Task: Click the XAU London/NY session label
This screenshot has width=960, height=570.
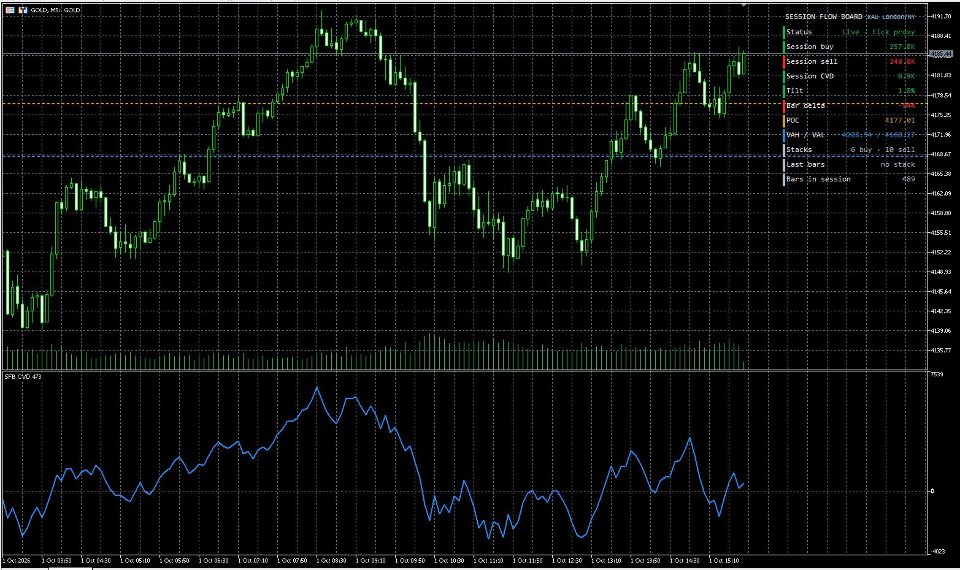Action: coord(891,17)
